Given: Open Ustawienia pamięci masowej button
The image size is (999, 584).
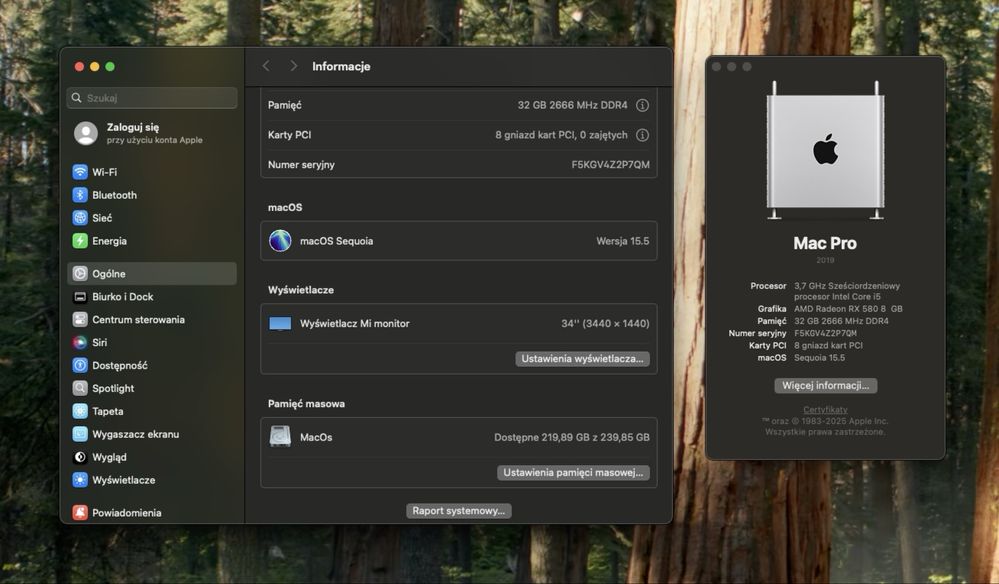Looking at the screenshot, I should 573,473.
